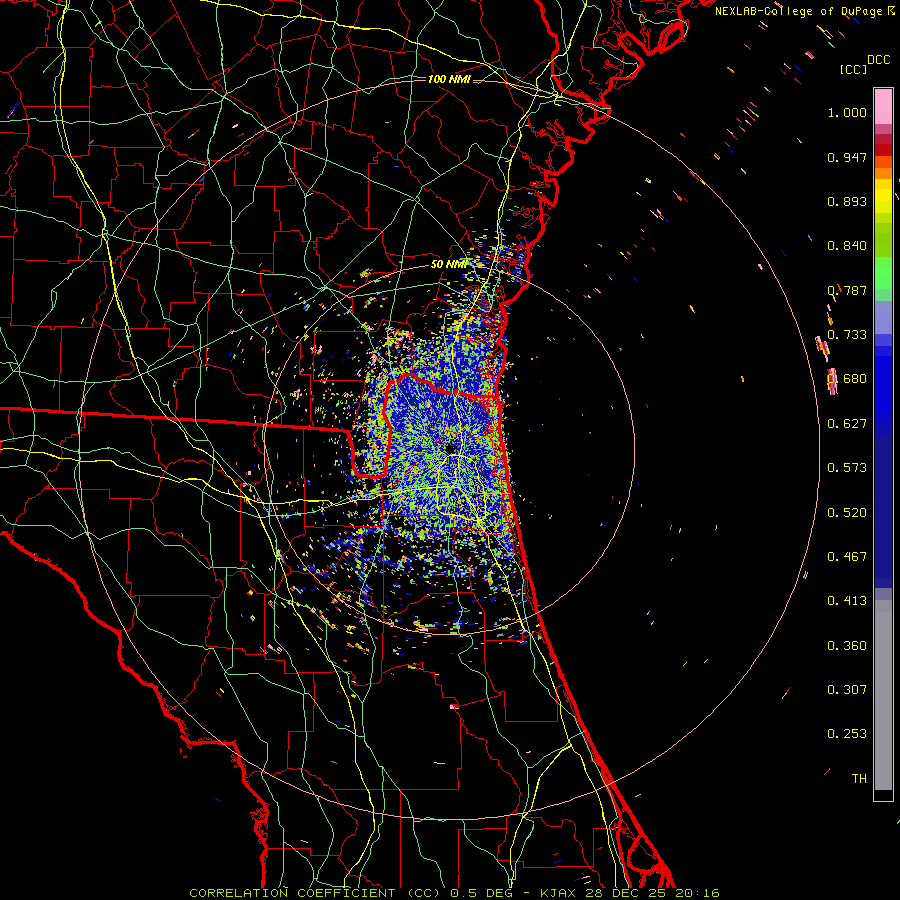
Task: Select the 0.307 legend value
Action: coord(847,690)
